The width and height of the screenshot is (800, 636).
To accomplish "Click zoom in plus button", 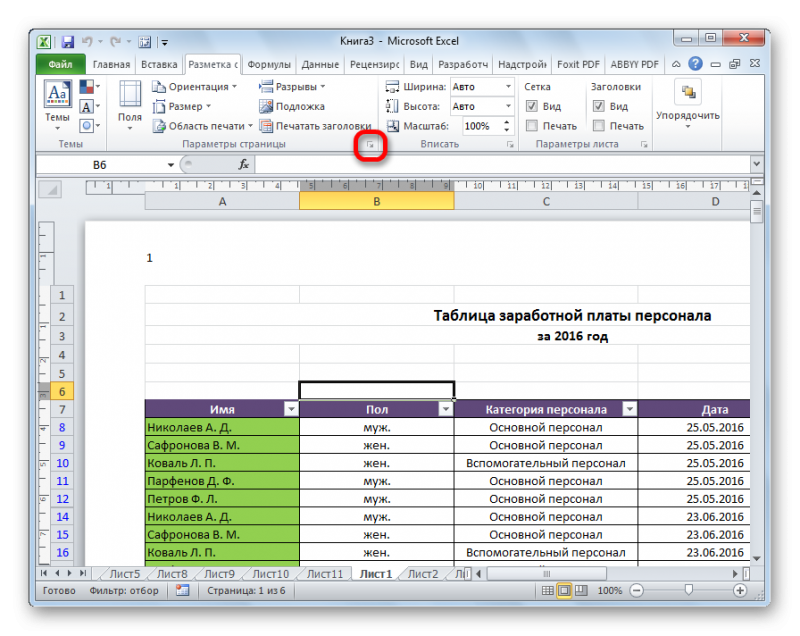I will tap(739, 591).
